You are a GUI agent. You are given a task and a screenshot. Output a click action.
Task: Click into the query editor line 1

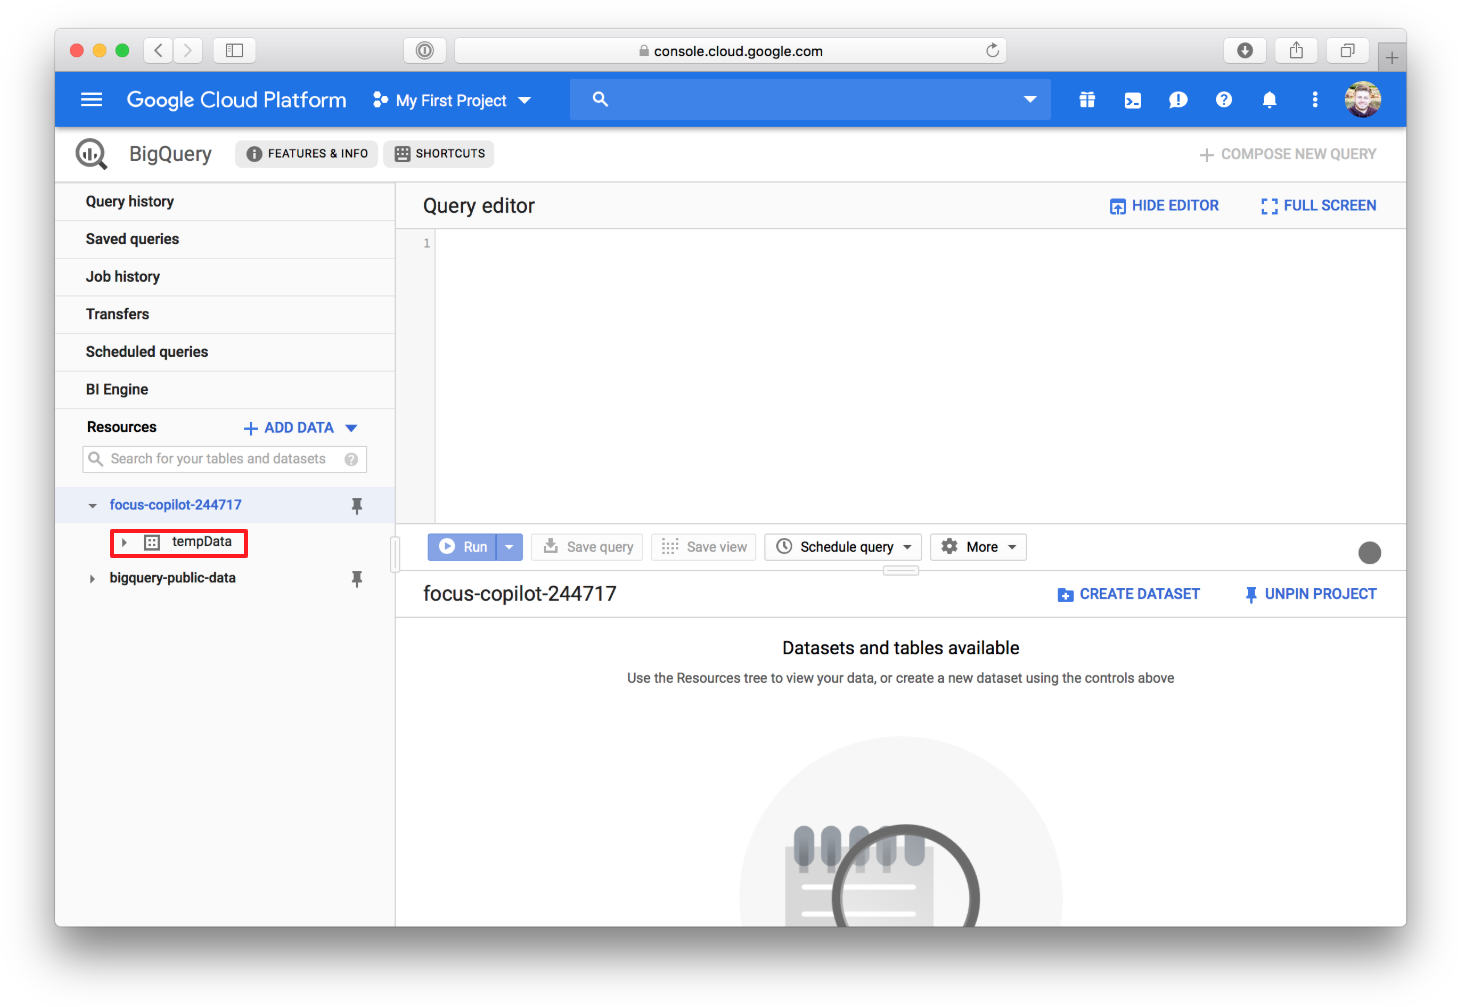(x=920, y=243)
